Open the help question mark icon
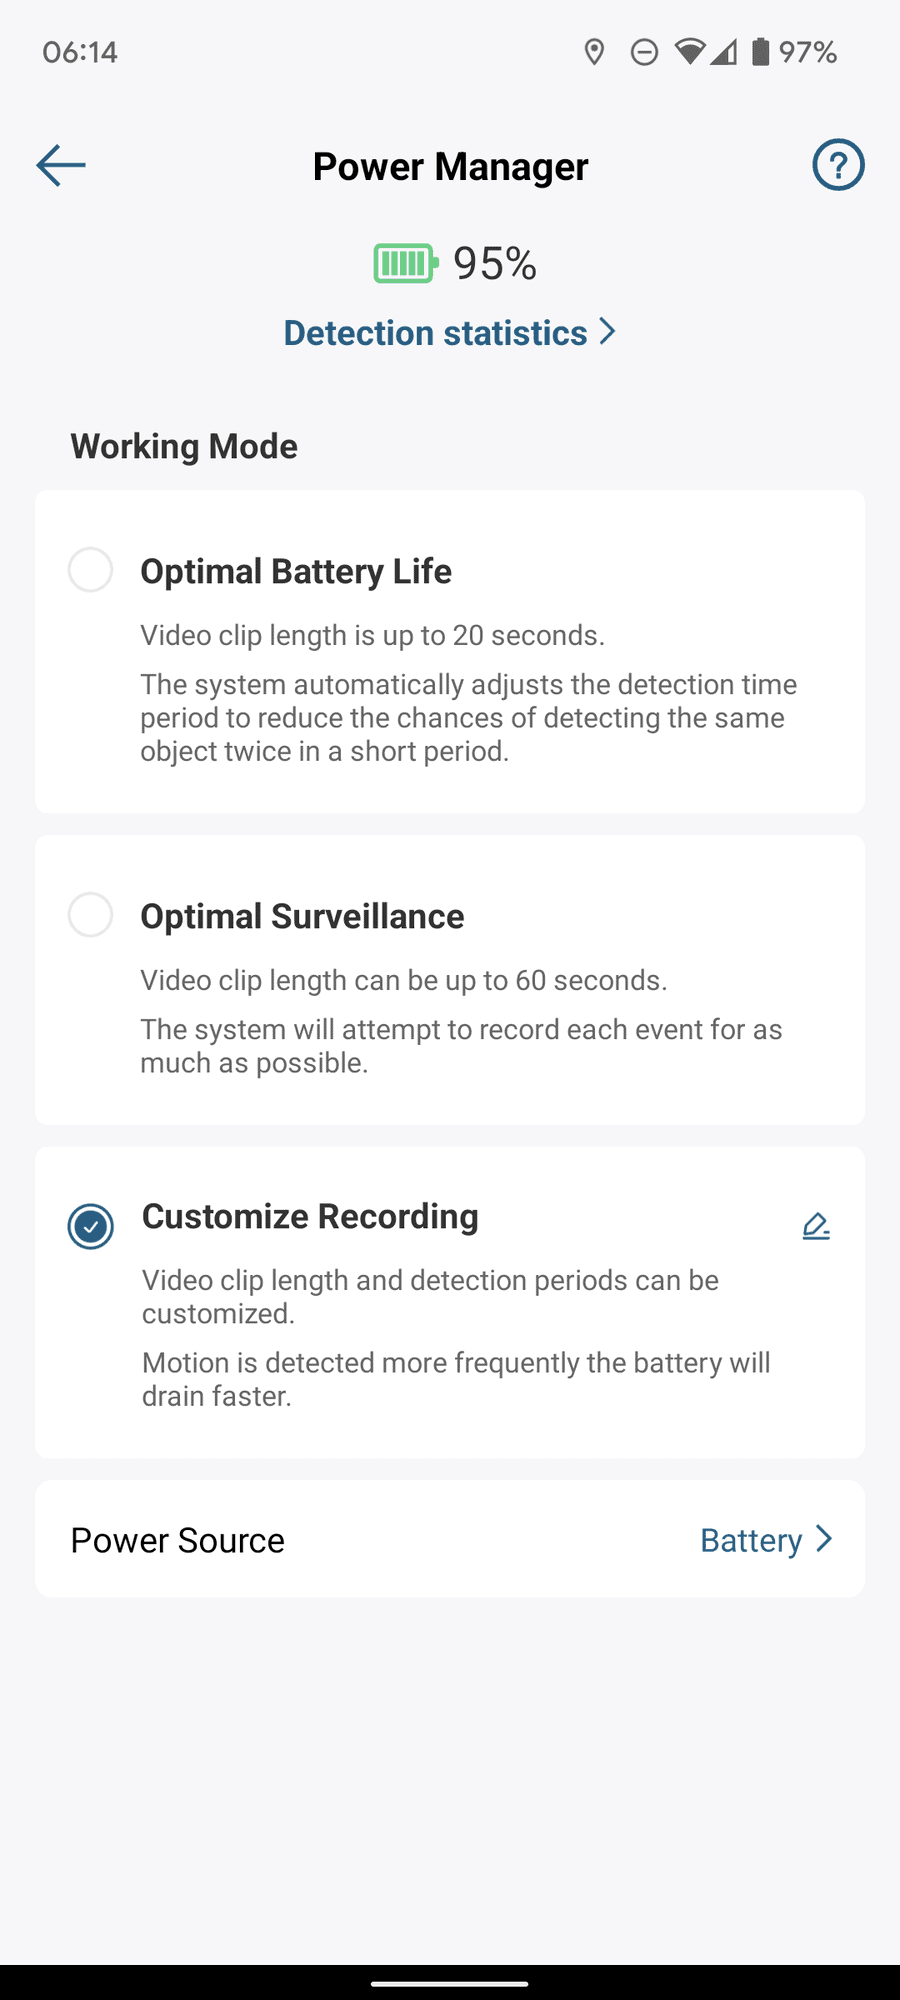The width and height of the screenshot is (900, 2000). pos(838,165)
